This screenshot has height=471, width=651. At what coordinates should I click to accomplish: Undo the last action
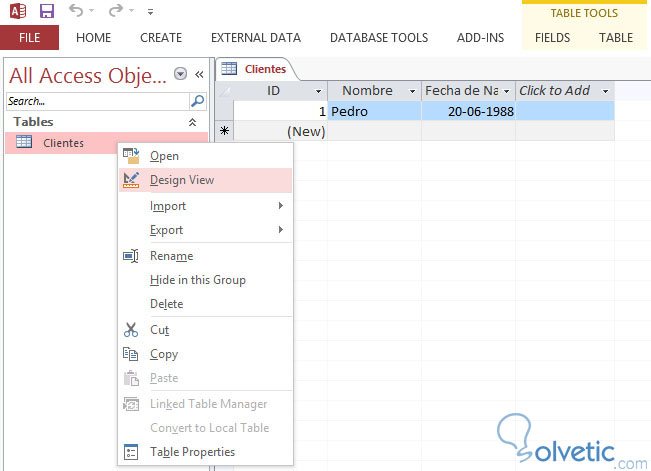coord(76,10)
